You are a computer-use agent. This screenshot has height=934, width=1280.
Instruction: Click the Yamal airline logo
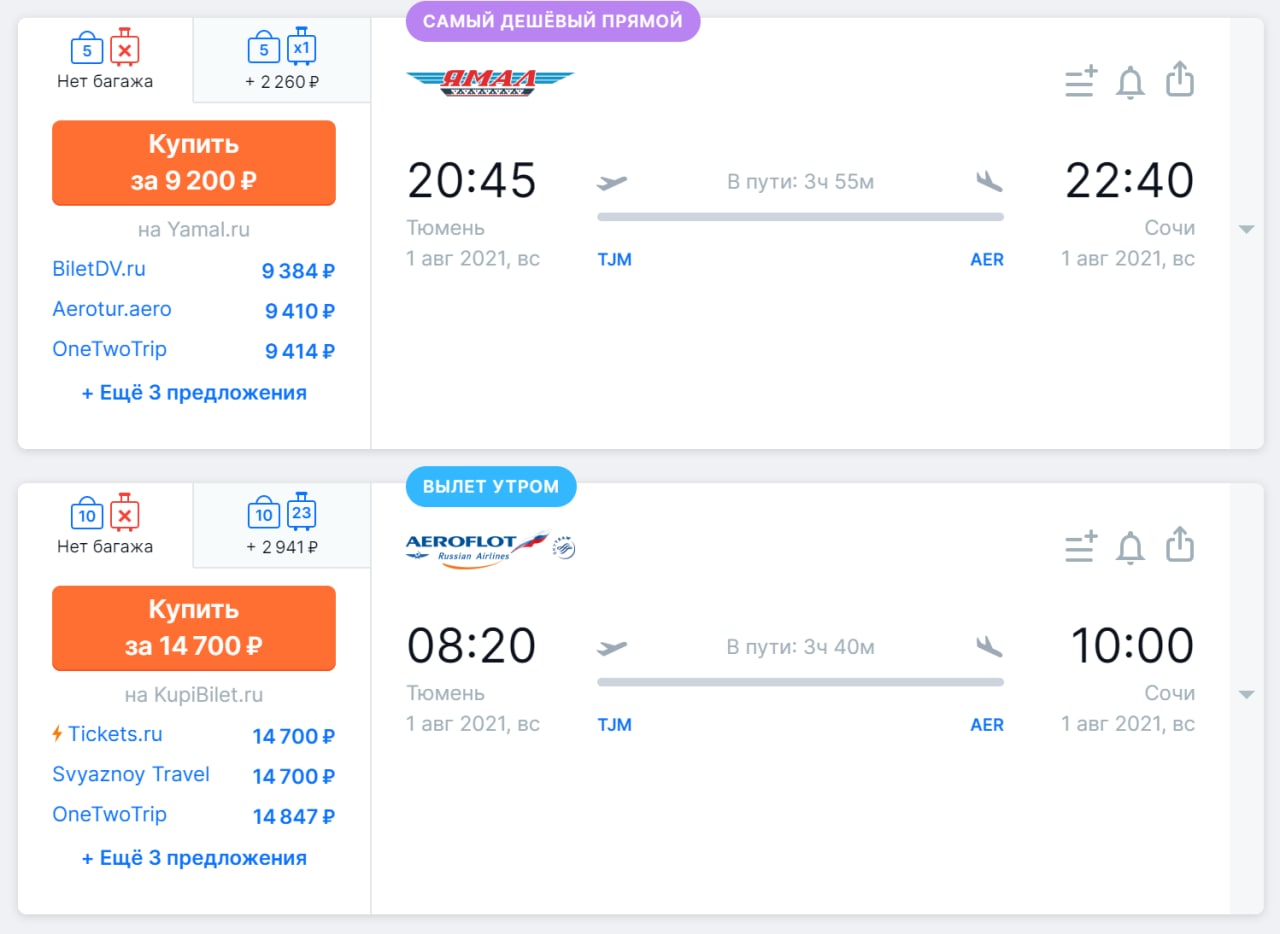pyautogui.click(x=490, y=83)
